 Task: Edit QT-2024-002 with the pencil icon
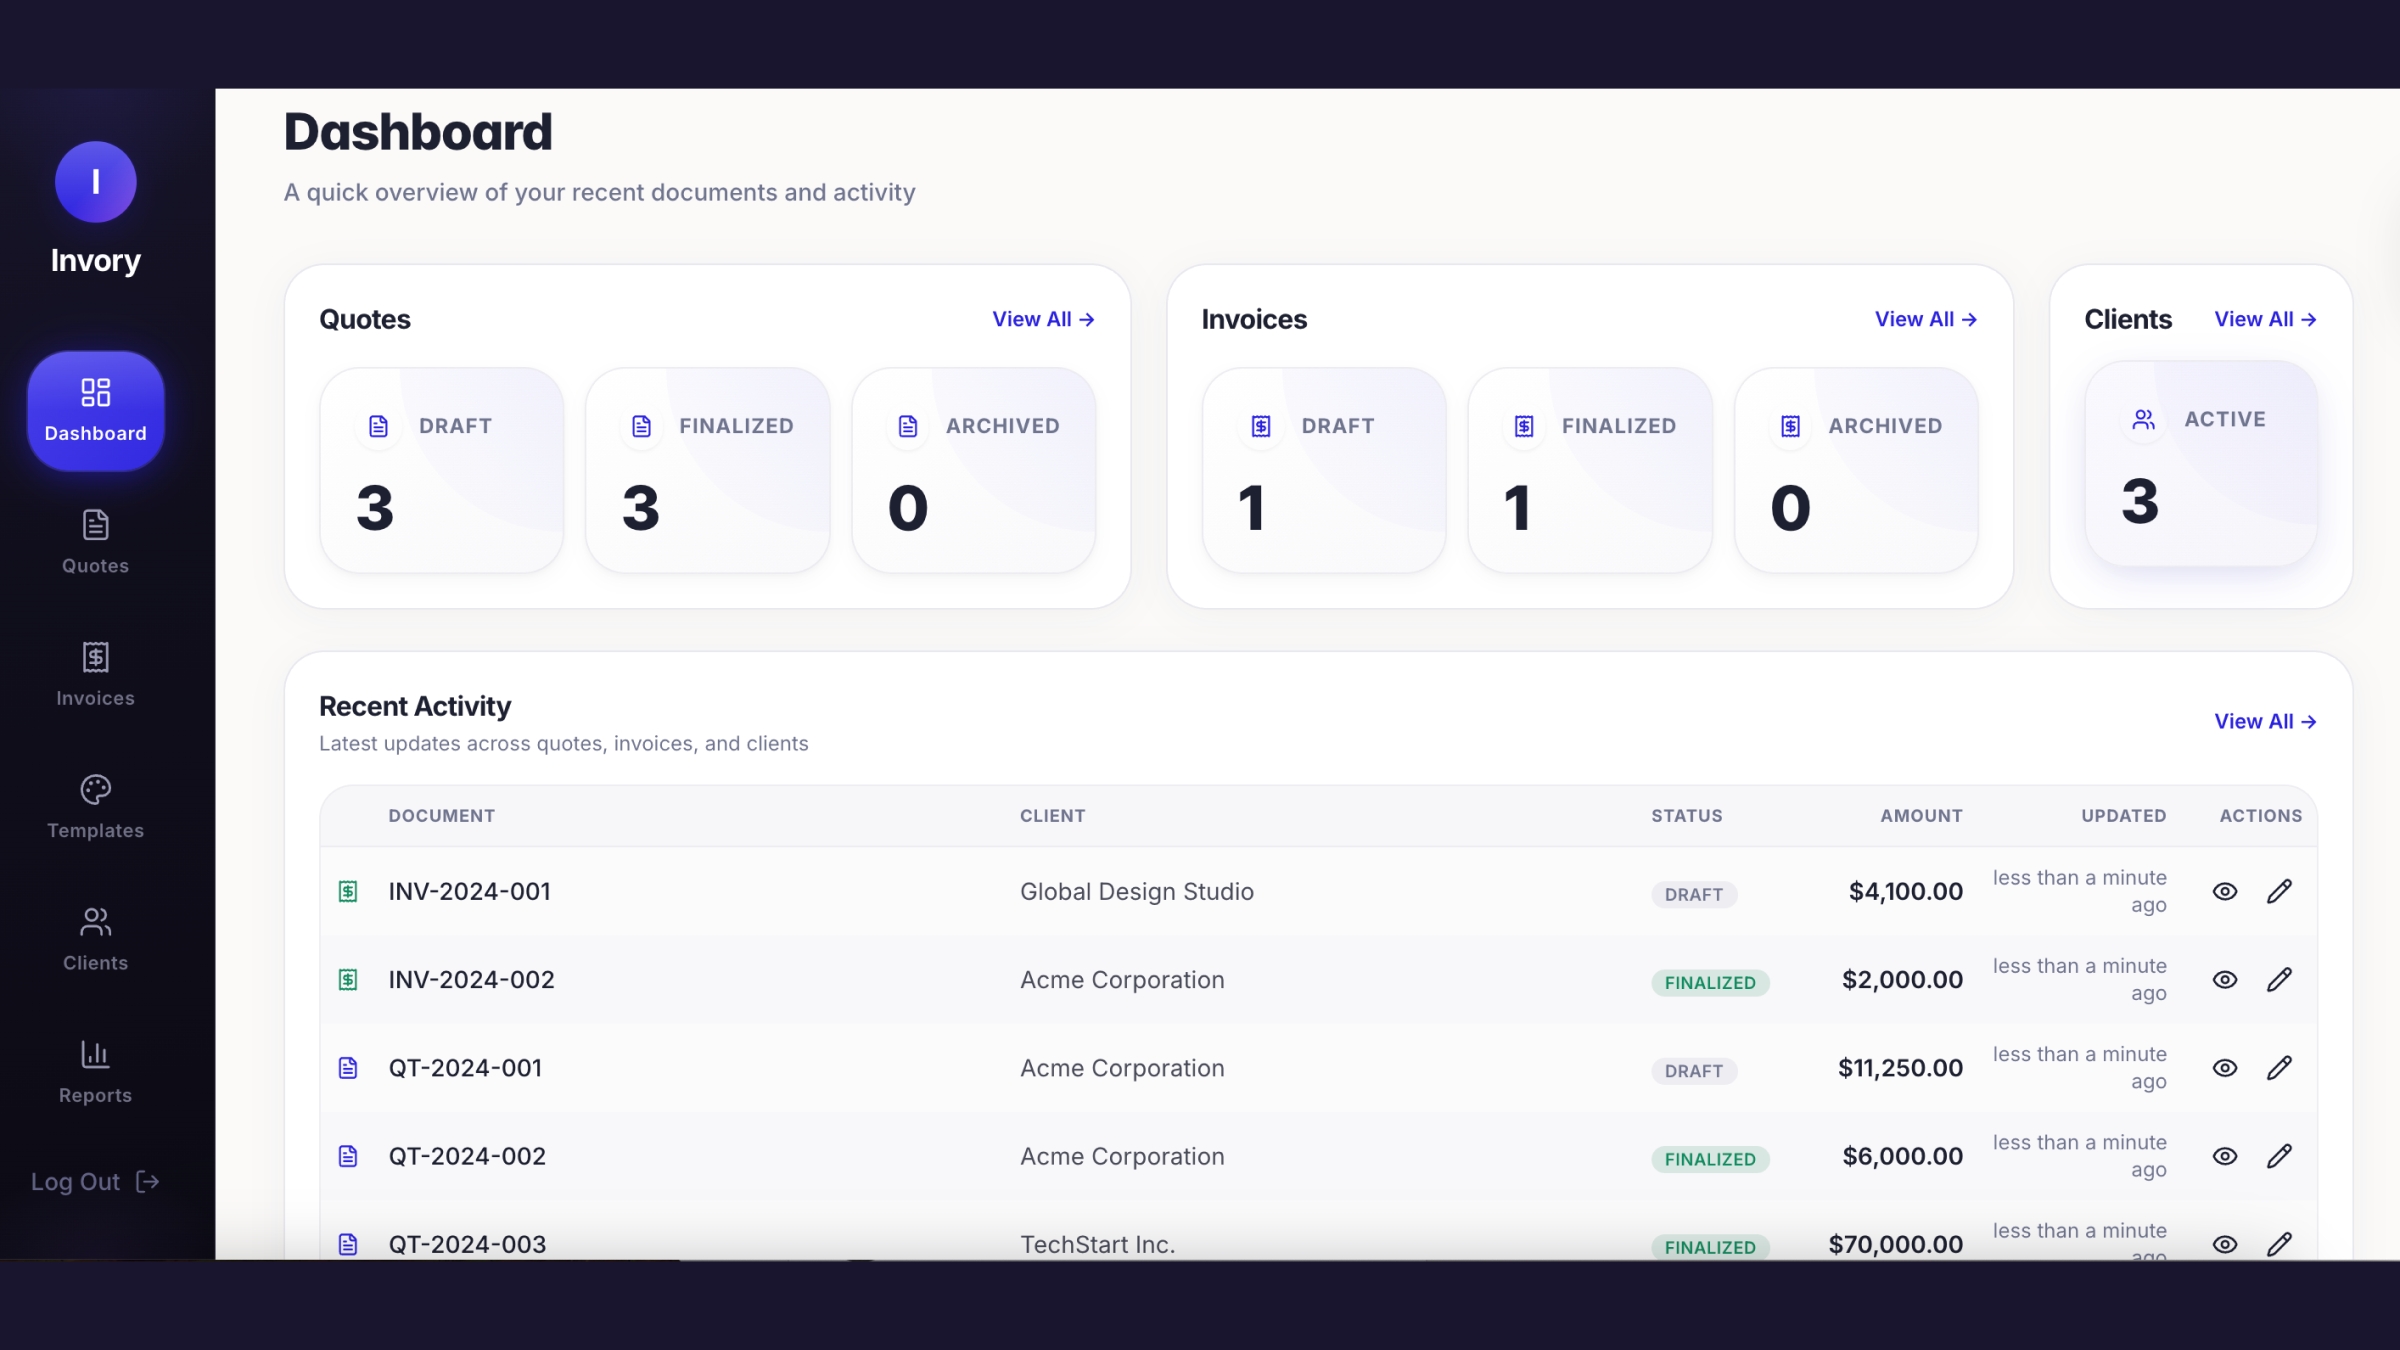[2279, 1156]
